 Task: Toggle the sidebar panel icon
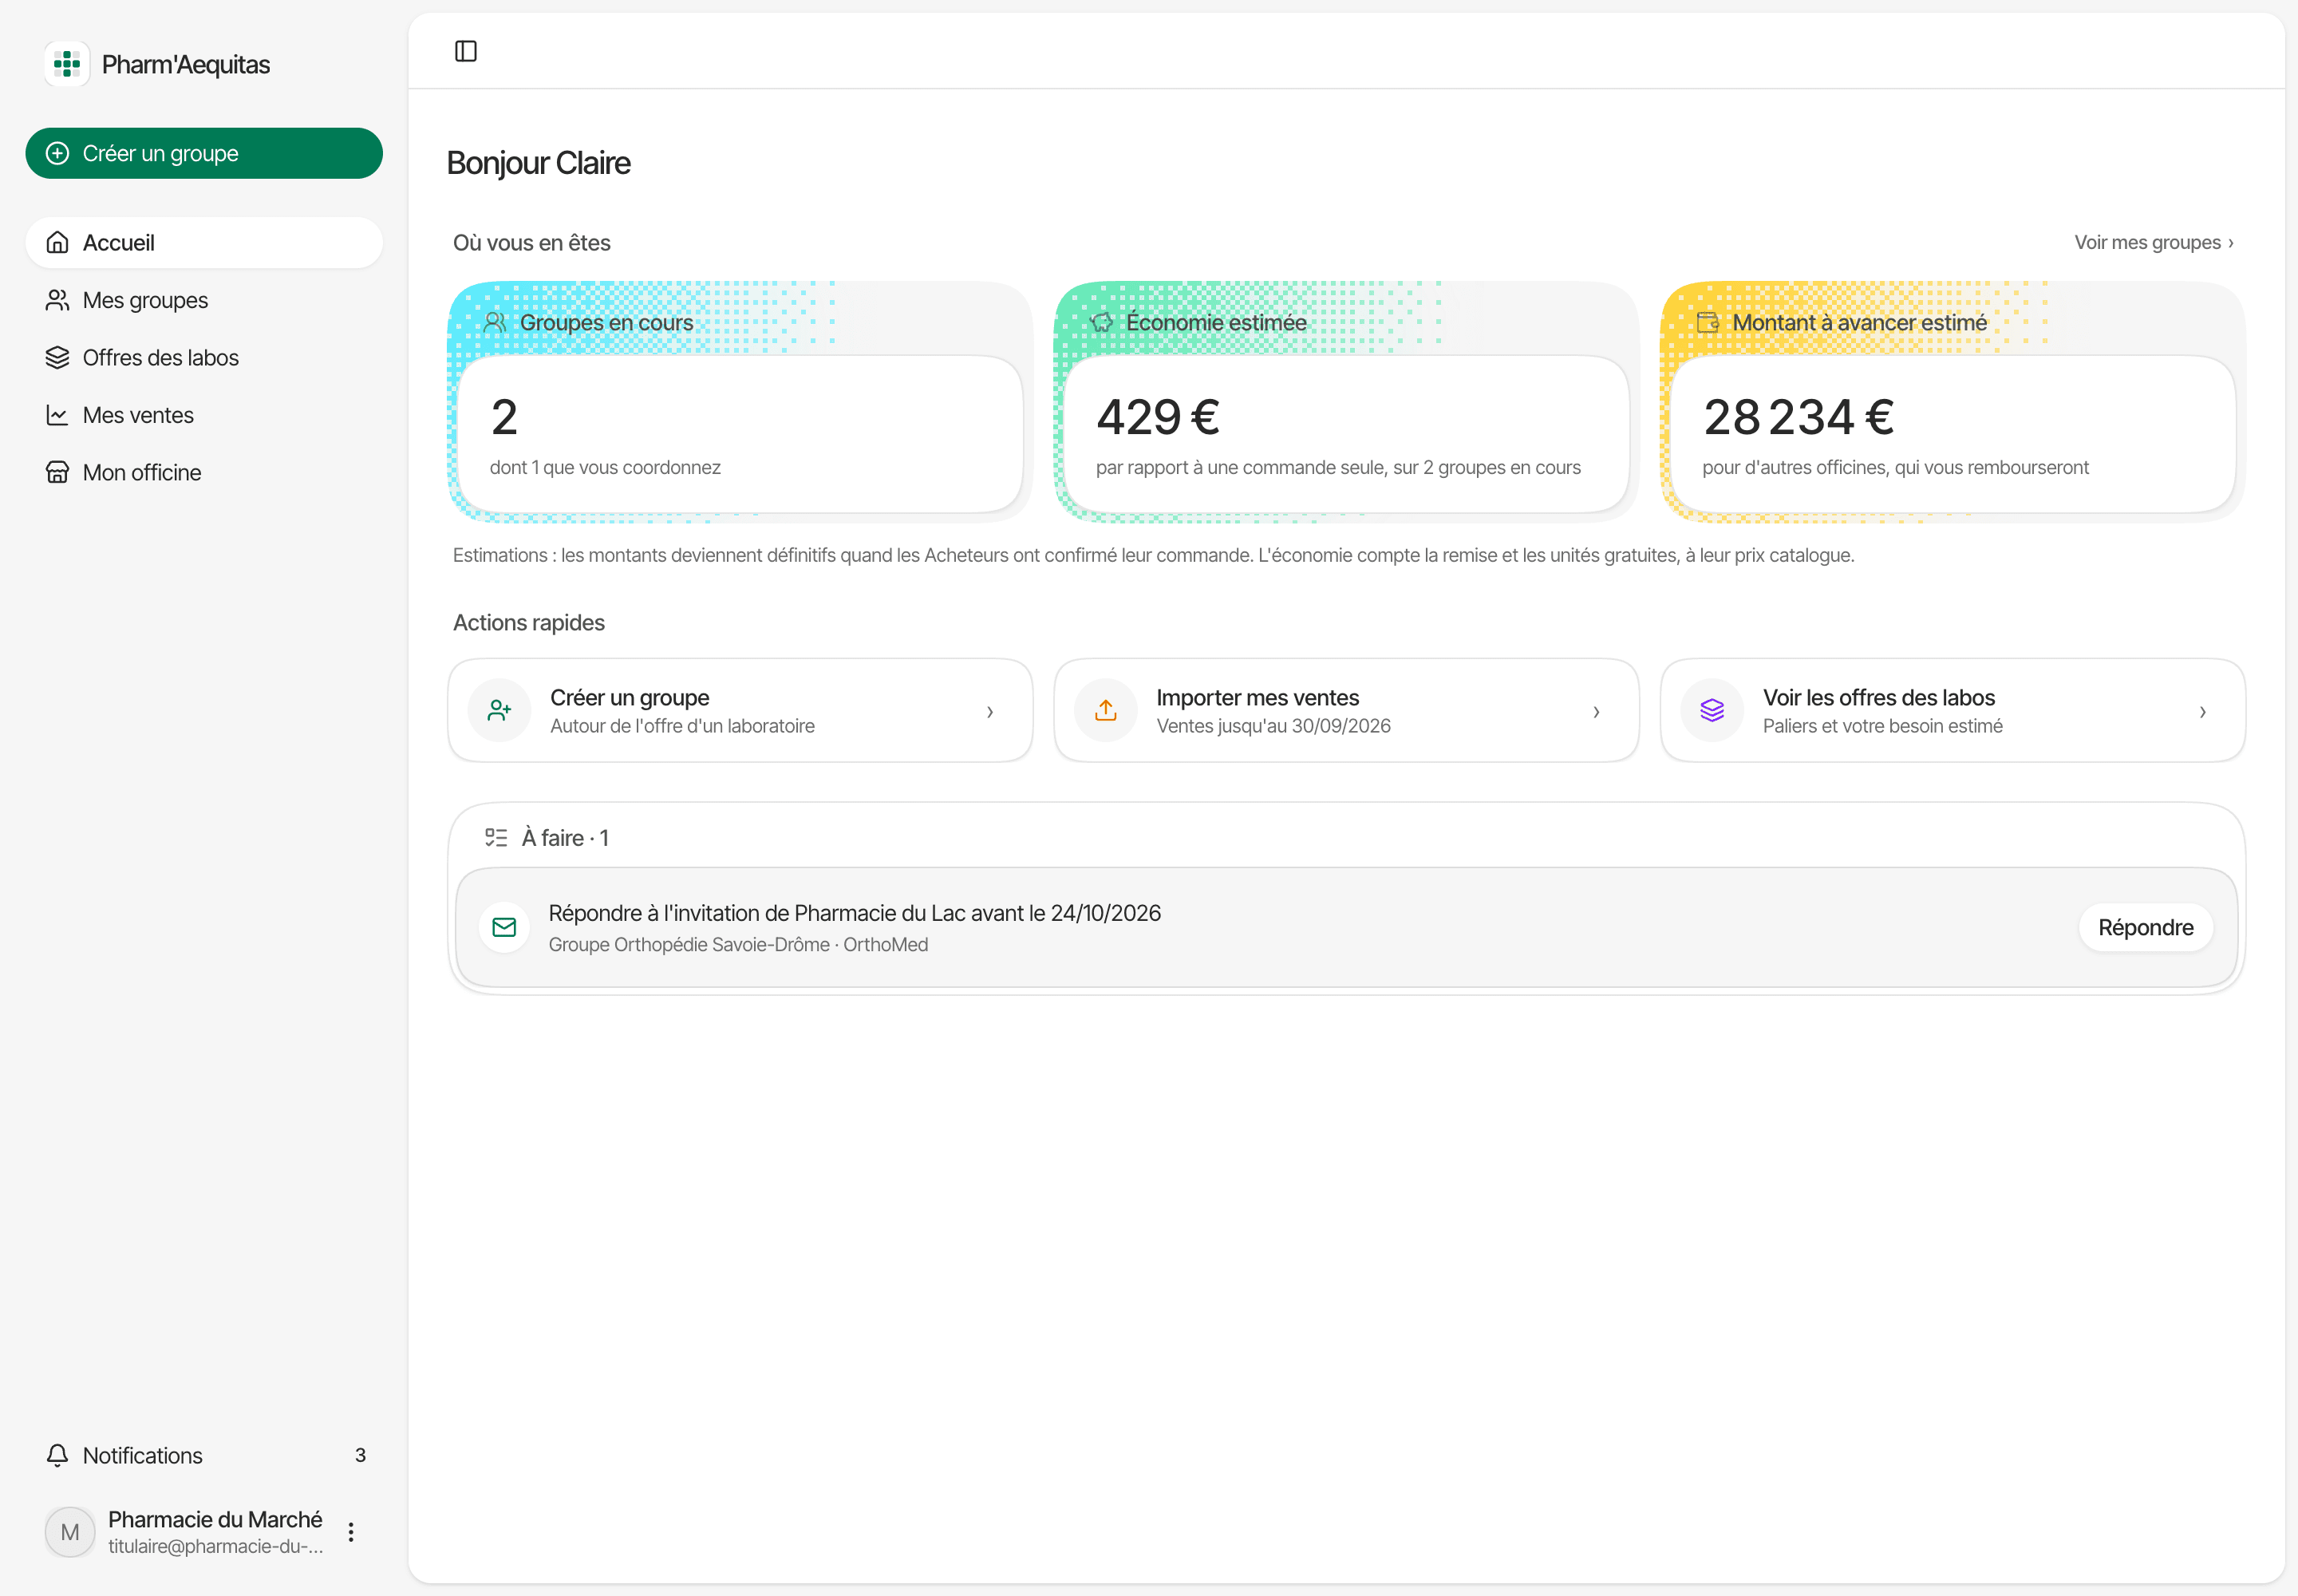pyautogui.click(x=466, y=51)
